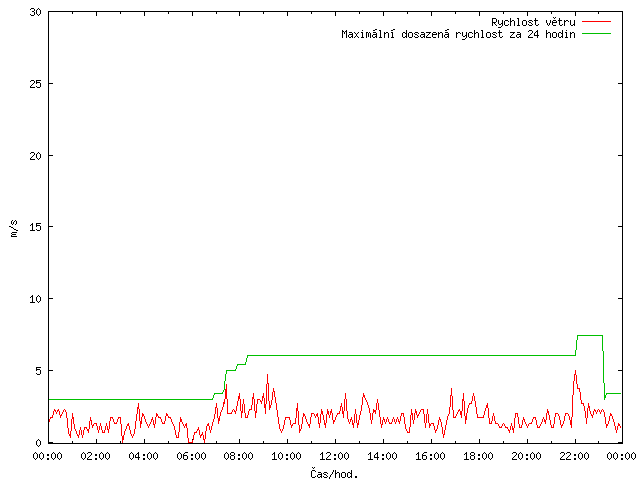
Task: Click the 20:00 time label
Action: click(527, 456)
